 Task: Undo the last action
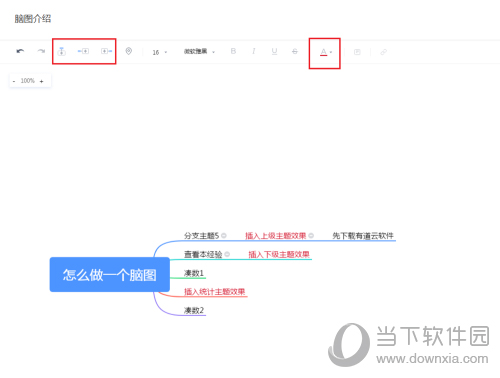click(x=20, y=51)
